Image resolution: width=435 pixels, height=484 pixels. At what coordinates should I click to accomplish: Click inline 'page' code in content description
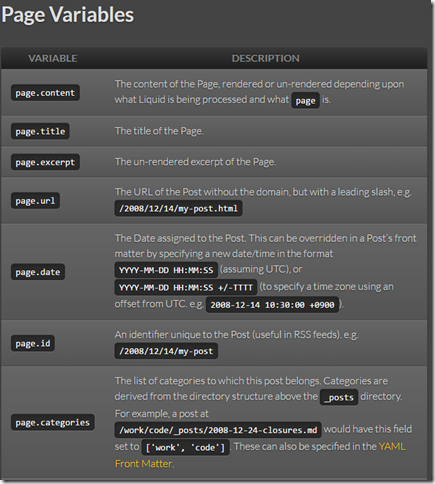click(x=305, y=100)
